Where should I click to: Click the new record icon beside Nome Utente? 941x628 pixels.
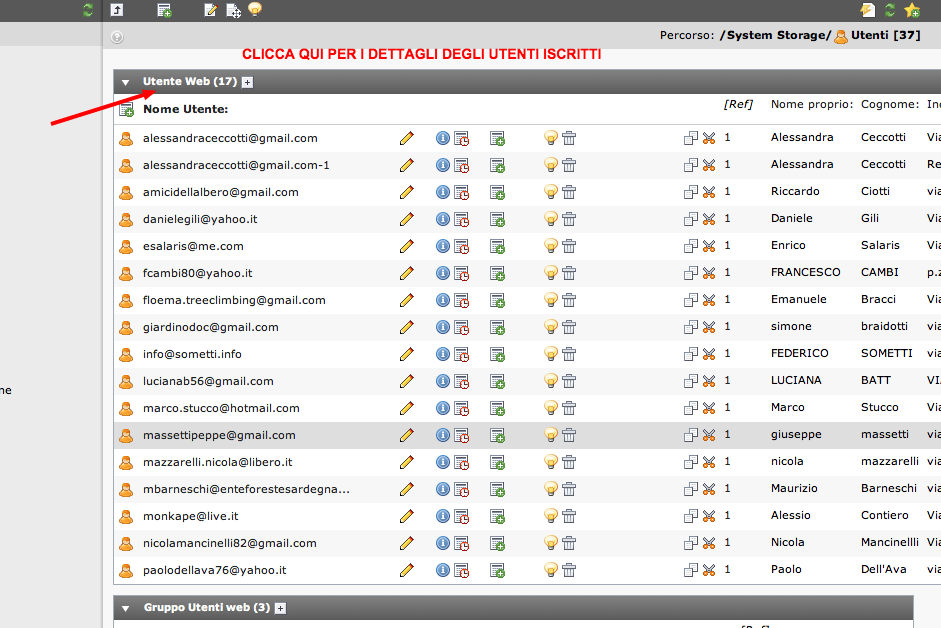(126, 109)
